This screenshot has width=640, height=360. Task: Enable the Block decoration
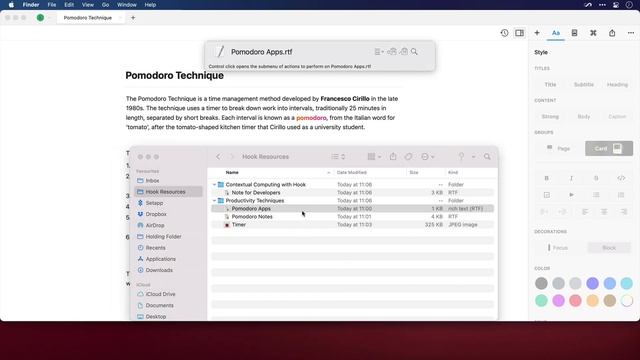pyautogui.click(x=609, y=248)
